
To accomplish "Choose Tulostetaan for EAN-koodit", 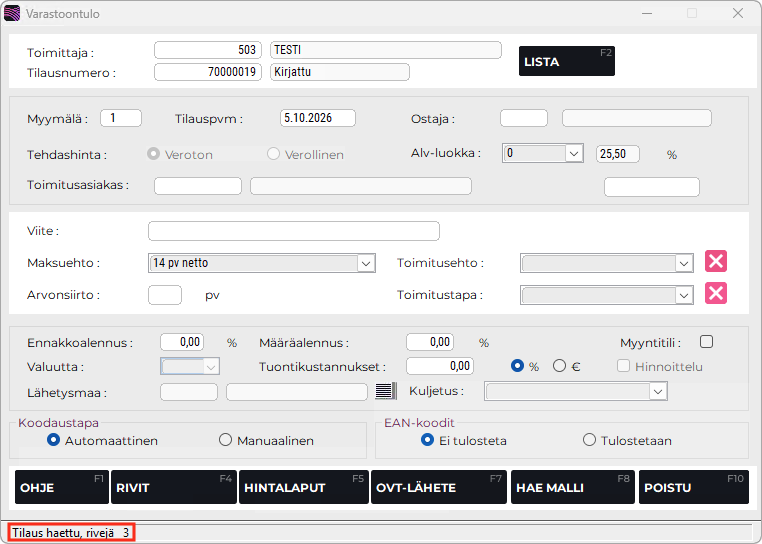I will [589, 440].
